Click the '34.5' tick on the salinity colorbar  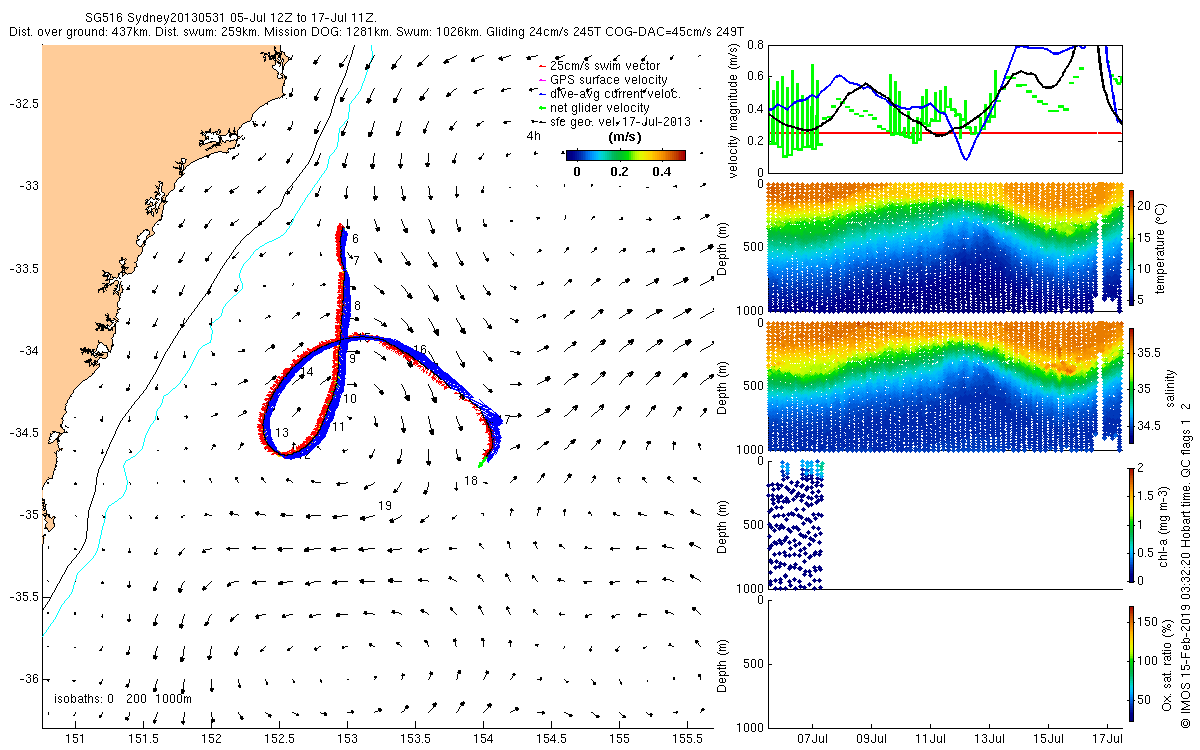[1149, 426]
